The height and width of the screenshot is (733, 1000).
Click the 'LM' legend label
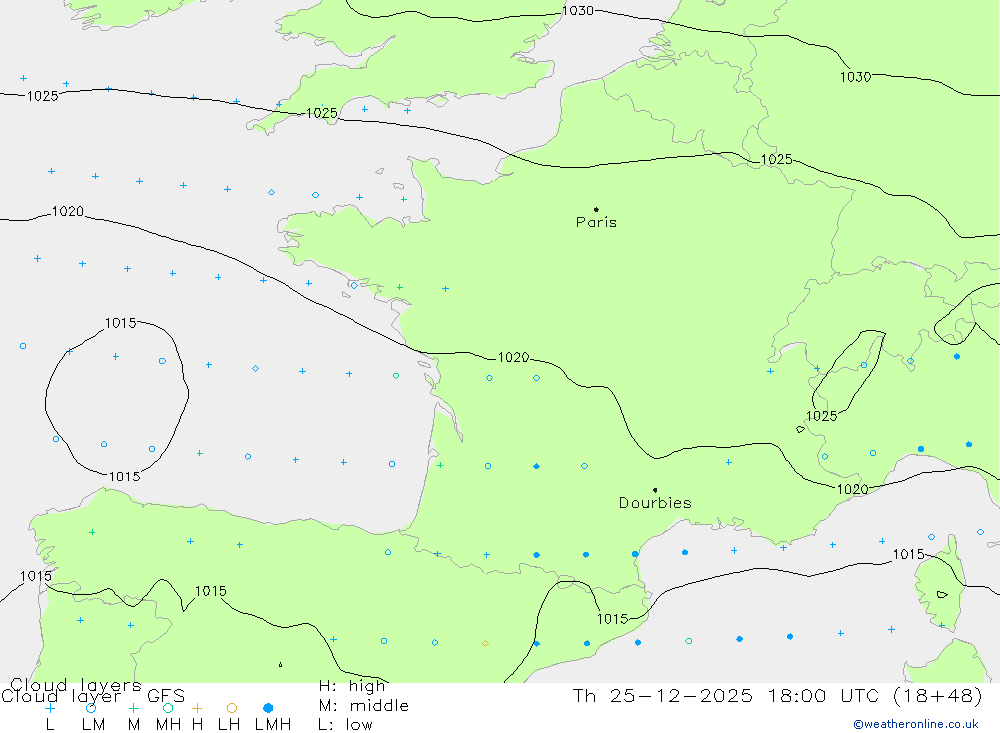pos(93,725)
